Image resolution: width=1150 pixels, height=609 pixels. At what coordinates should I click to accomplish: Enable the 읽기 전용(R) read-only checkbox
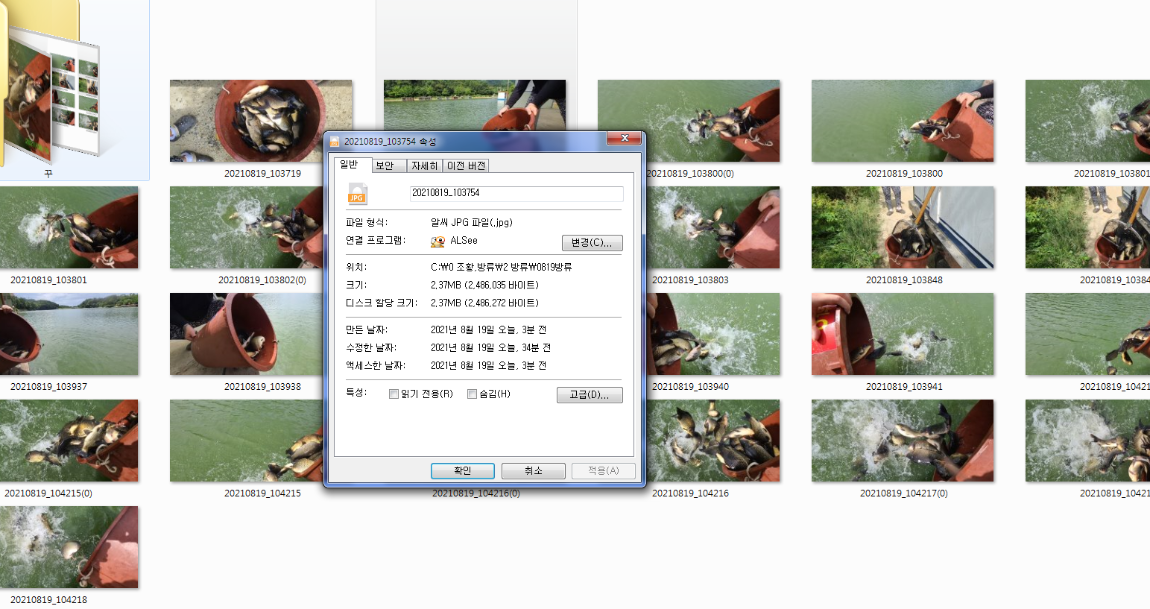point(394,394)
